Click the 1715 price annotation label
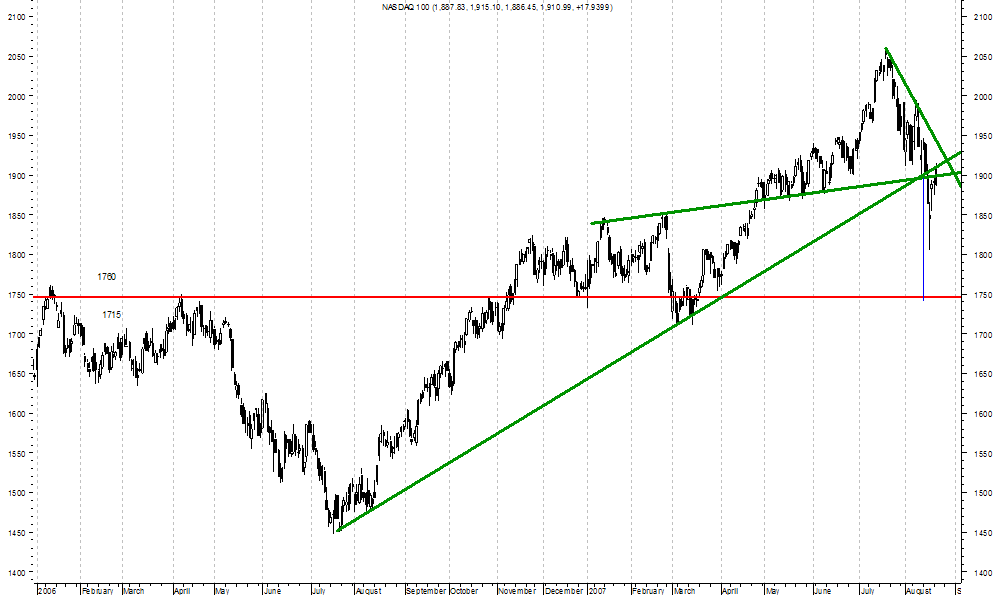 113,314
